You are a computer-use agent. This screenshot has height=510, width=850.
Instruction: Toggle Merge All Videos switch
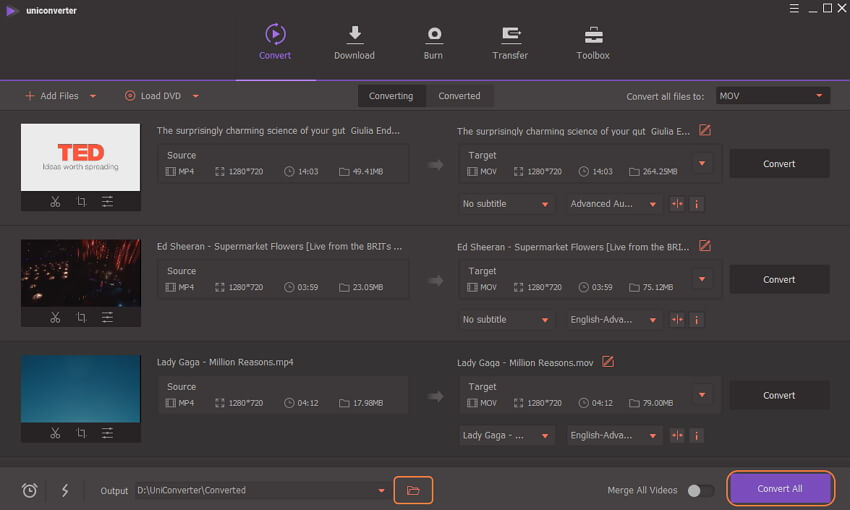(x=700, y=490)
